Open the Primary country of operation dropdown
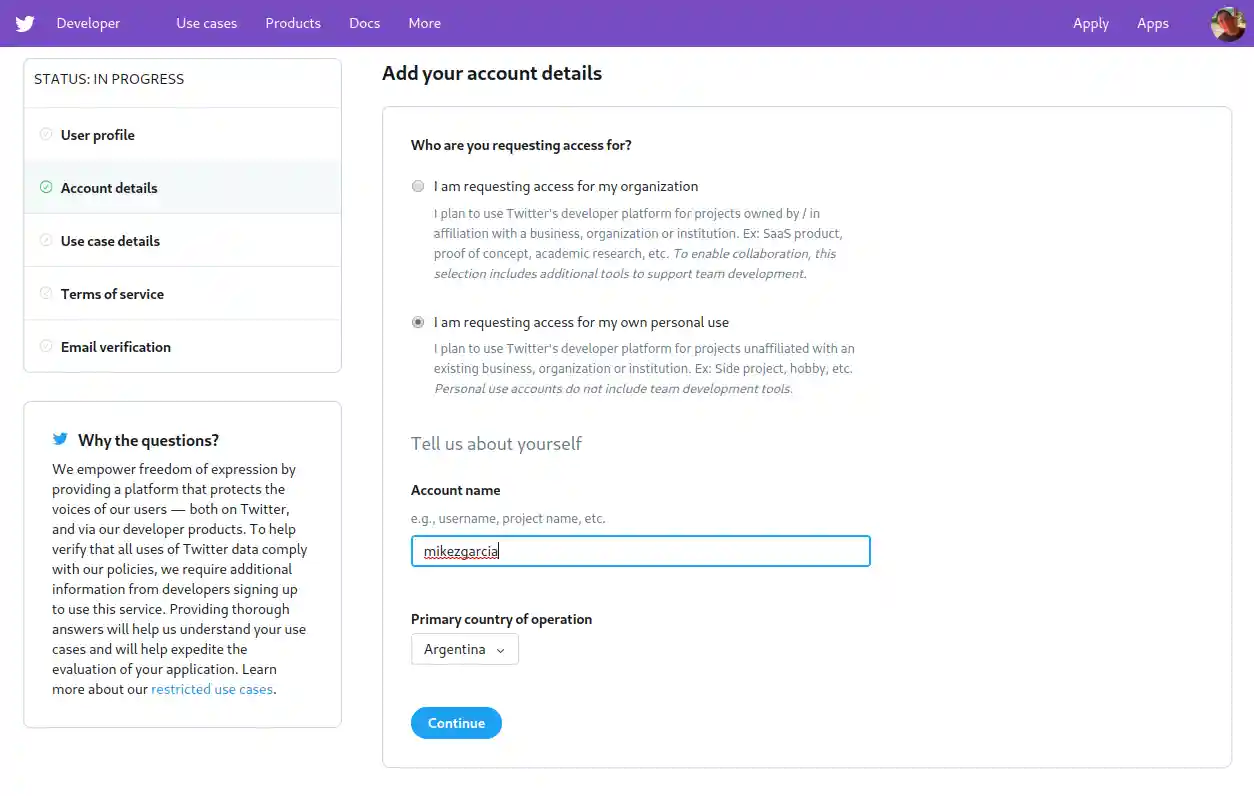This screenshot has width=1254, height=796. pyautogui.click(x=464, y=649)
